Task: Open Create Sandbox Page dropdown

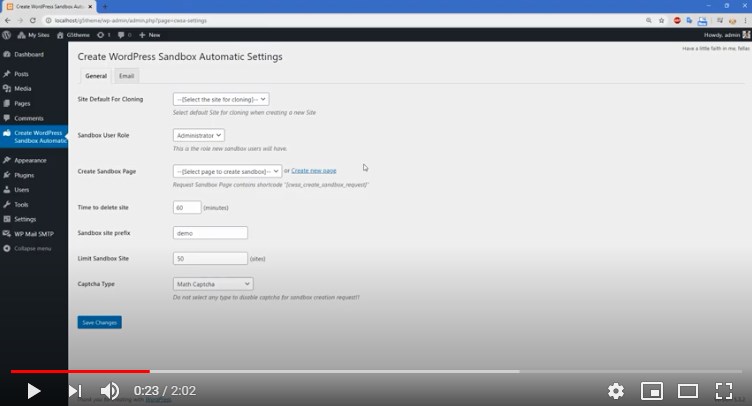Action: [x=227, y=171]
